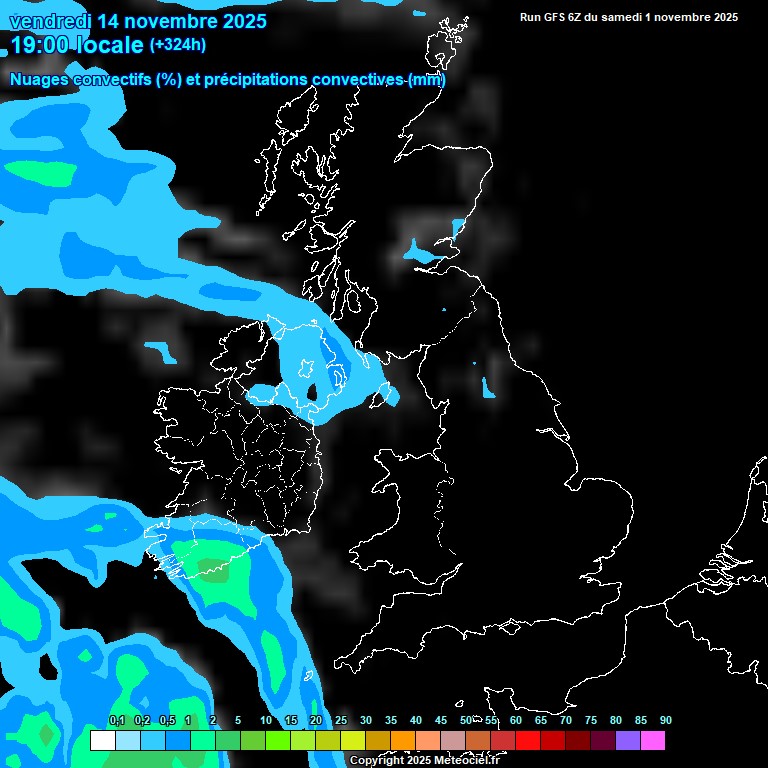
Task: Pick the orange legend color swatch
Action: point(403,741)
